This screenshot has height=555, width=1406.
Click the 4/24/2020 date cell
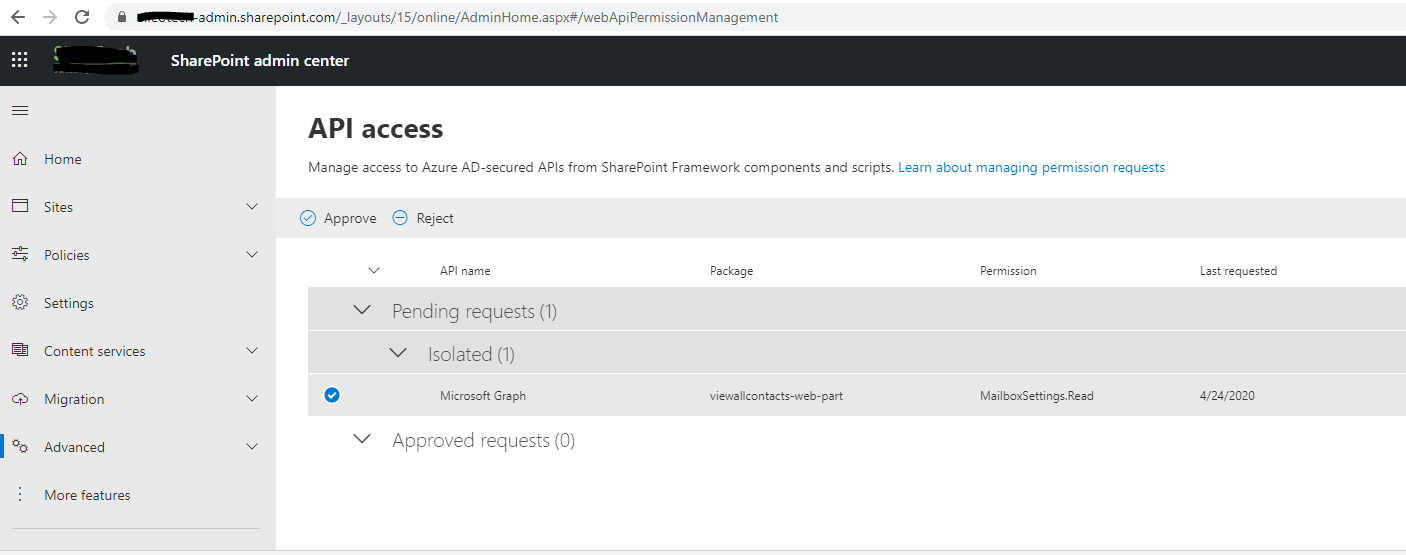tap(1227, 395)
